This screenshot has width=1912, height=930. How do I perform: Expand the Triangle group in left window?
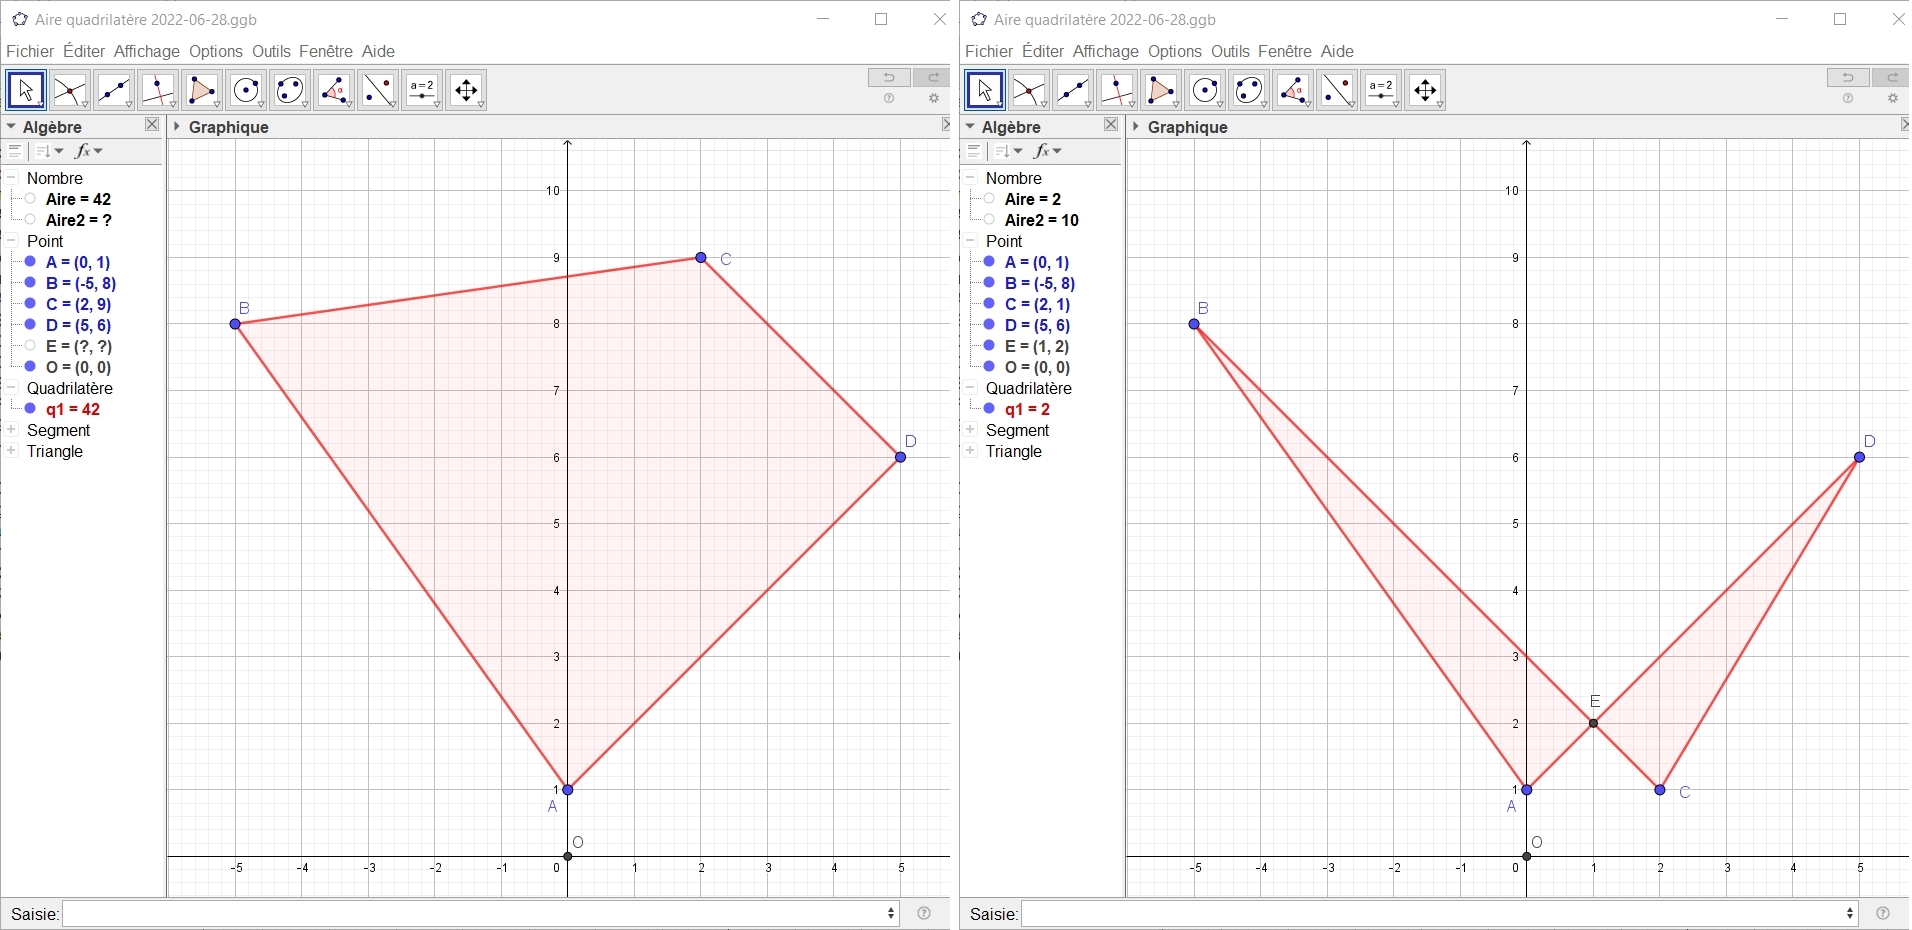coord(12,451)
